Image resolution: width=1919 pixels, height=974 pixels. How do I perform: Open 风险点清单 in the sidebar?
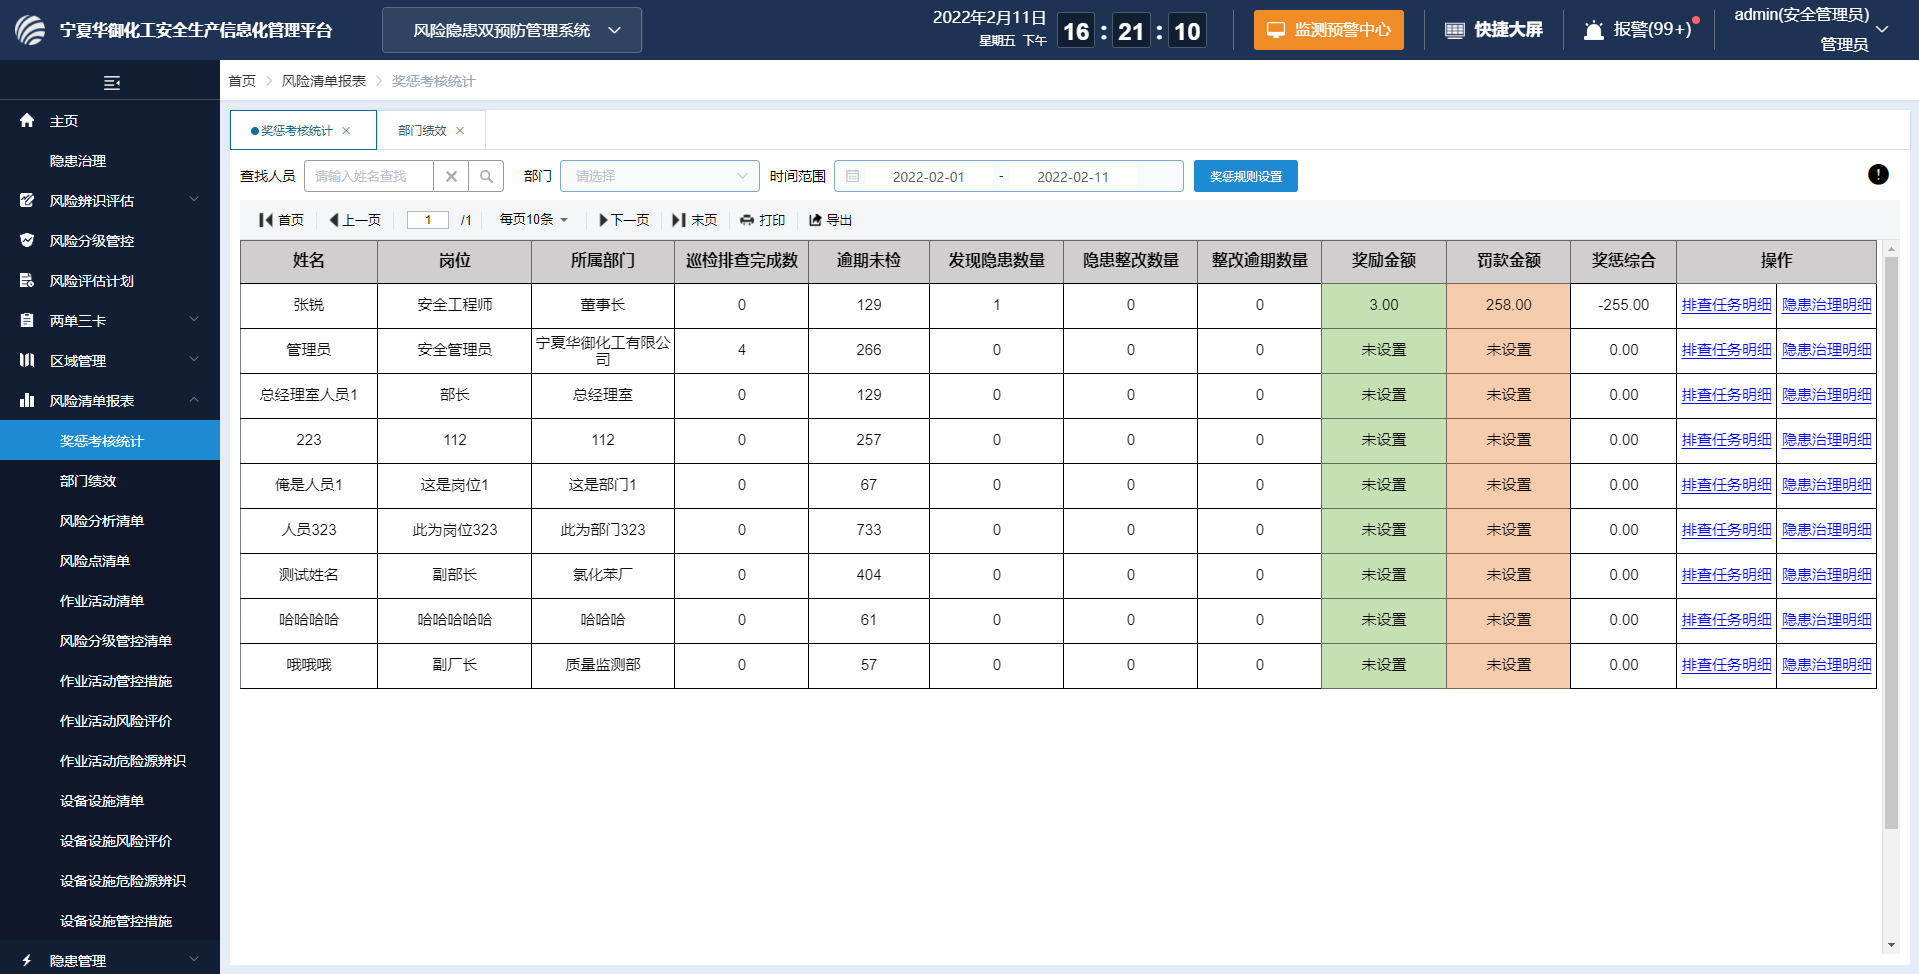(x=110, y=561)
